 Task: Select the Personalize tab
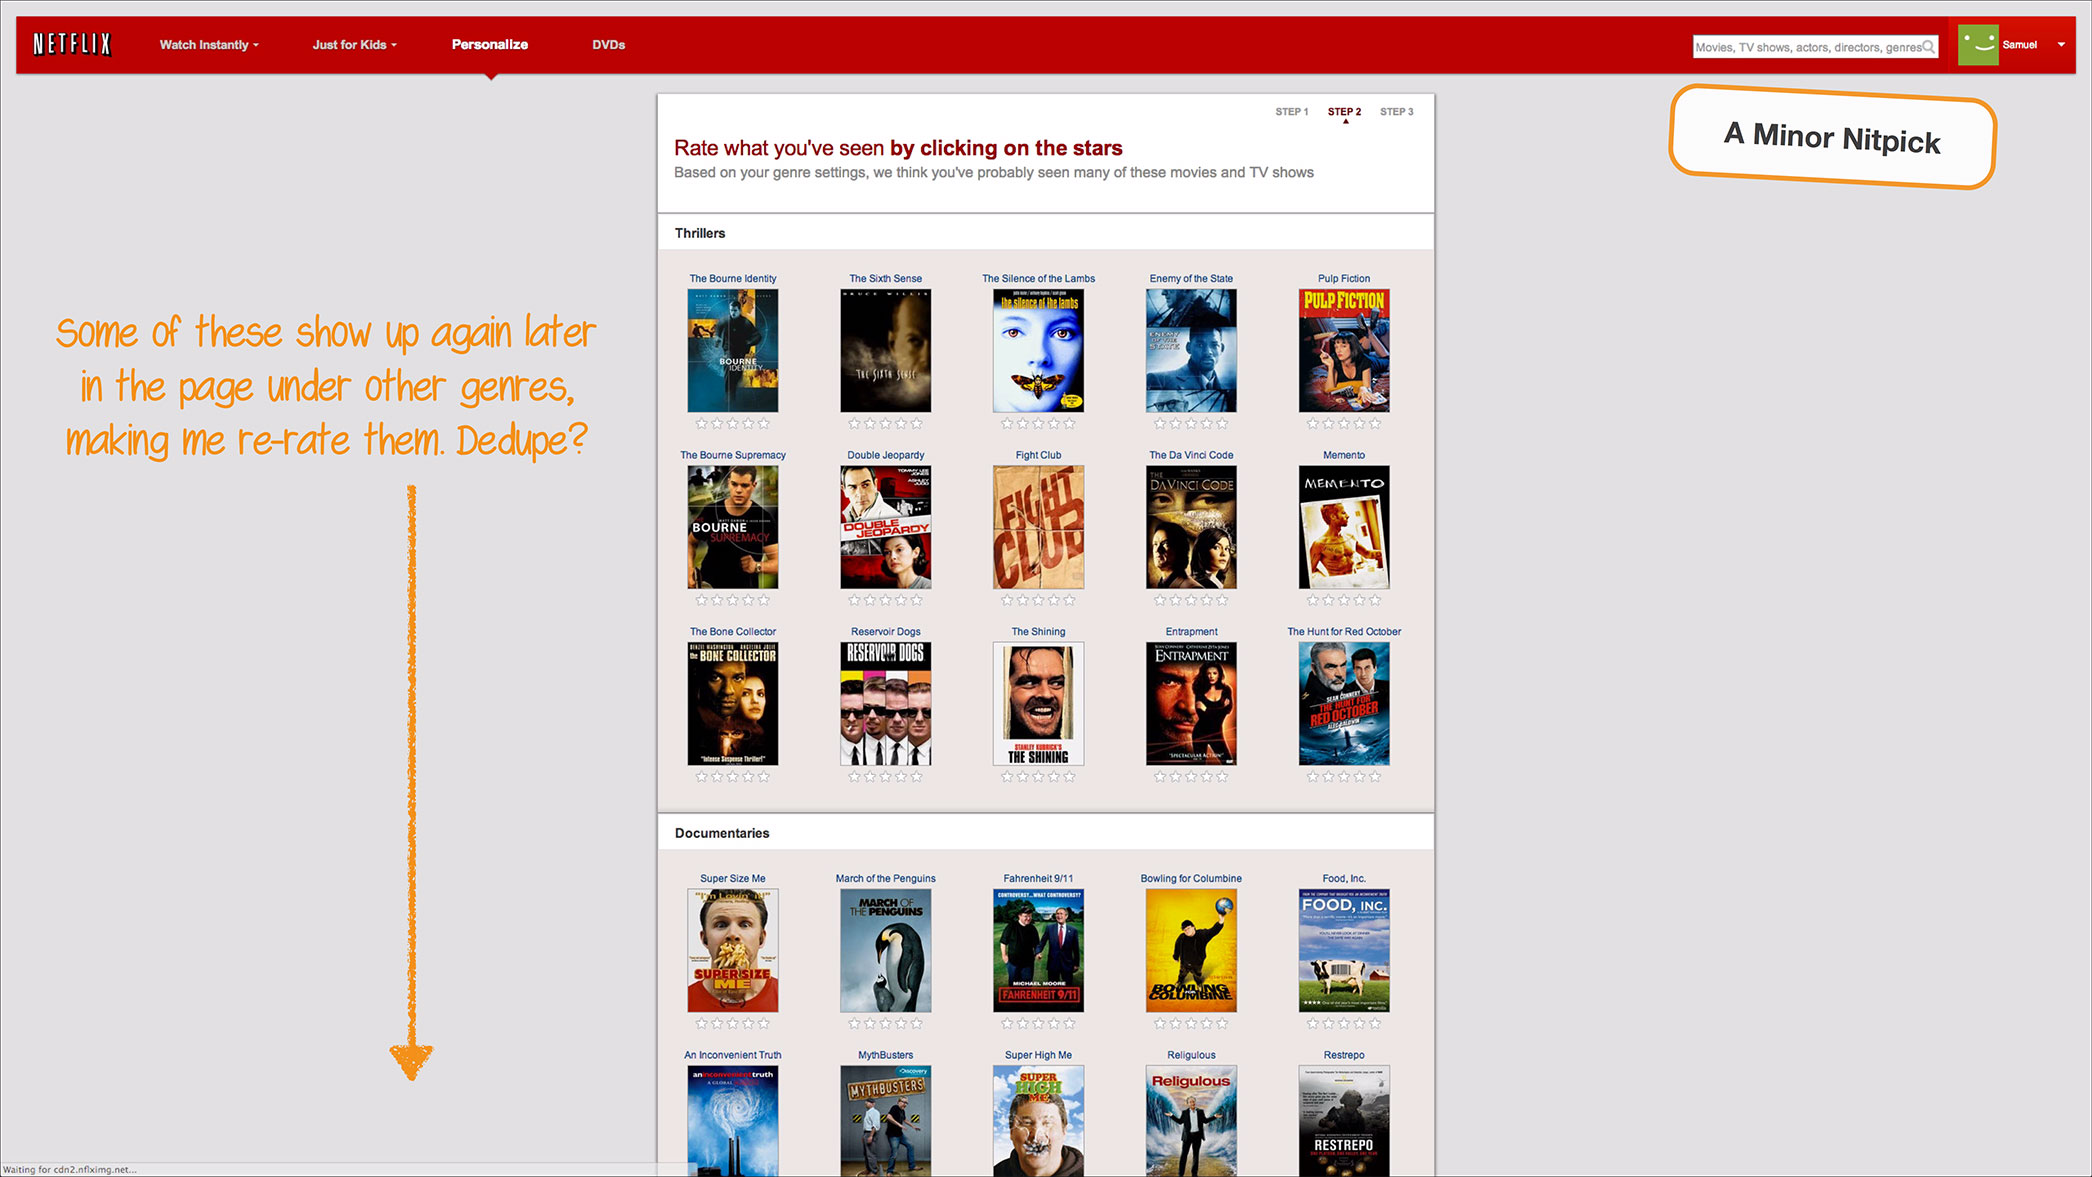pos(490,45)
